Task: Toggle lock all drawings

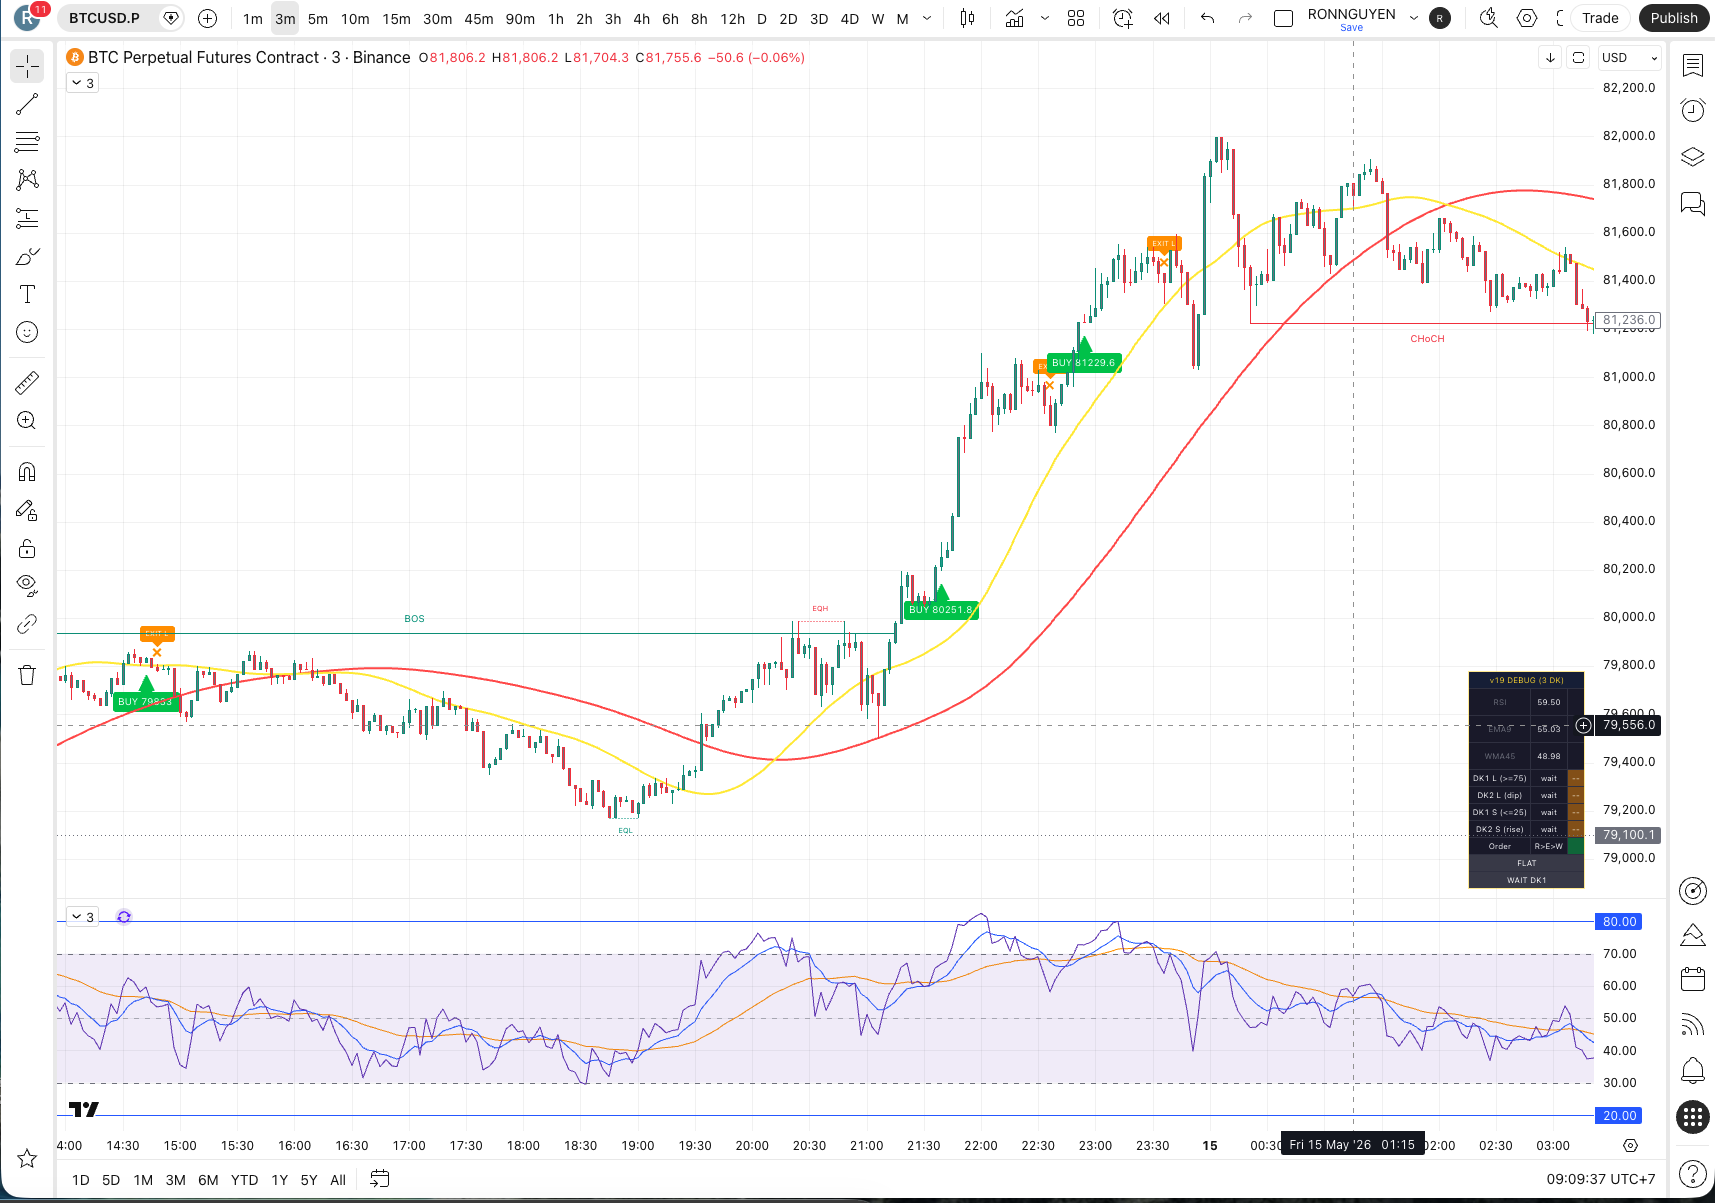Action: click(27, 549)
